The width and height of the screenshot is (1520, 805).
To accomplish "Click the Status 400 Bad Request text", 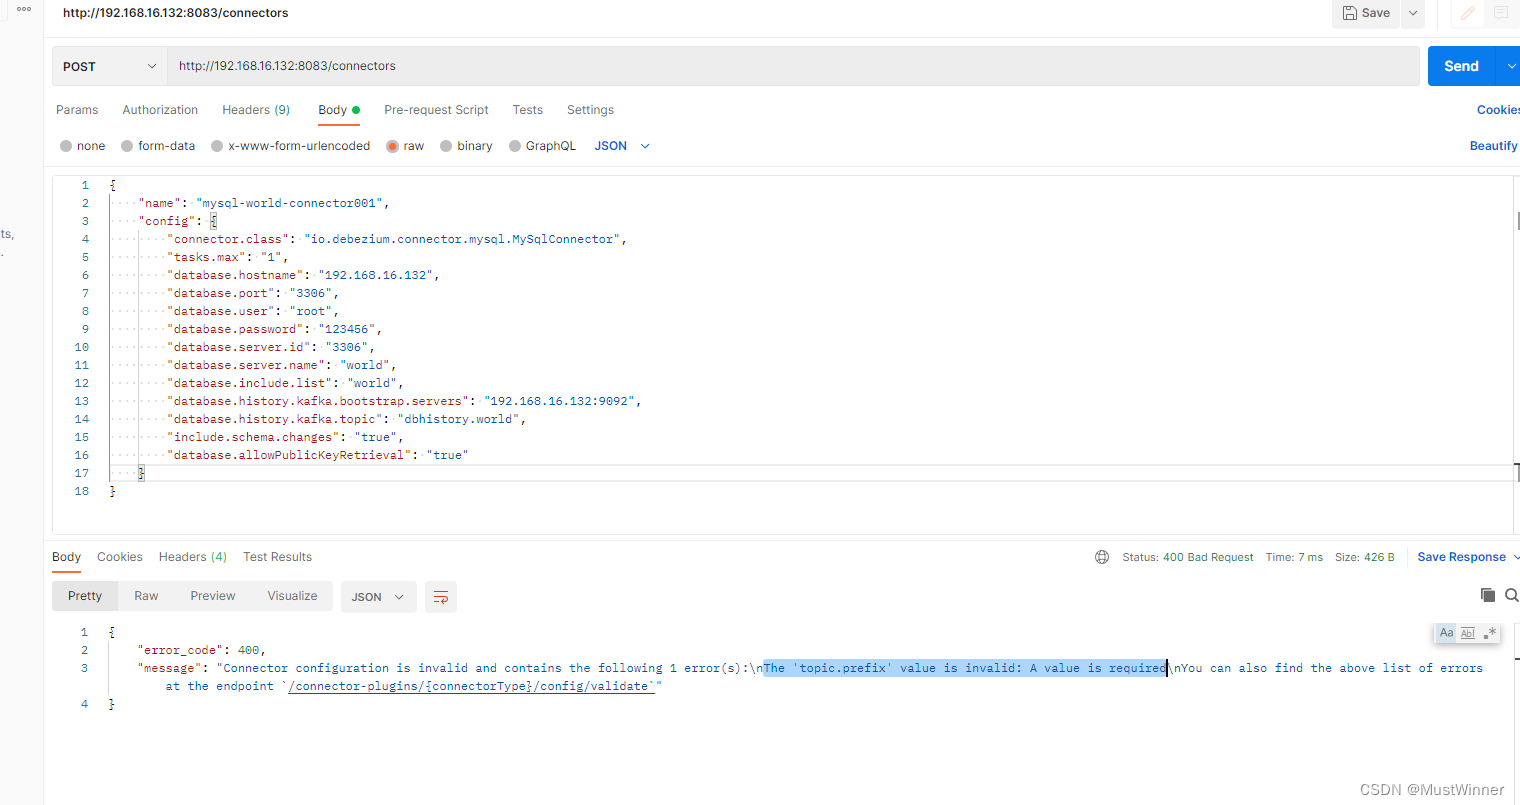I will pos(1187,557).
